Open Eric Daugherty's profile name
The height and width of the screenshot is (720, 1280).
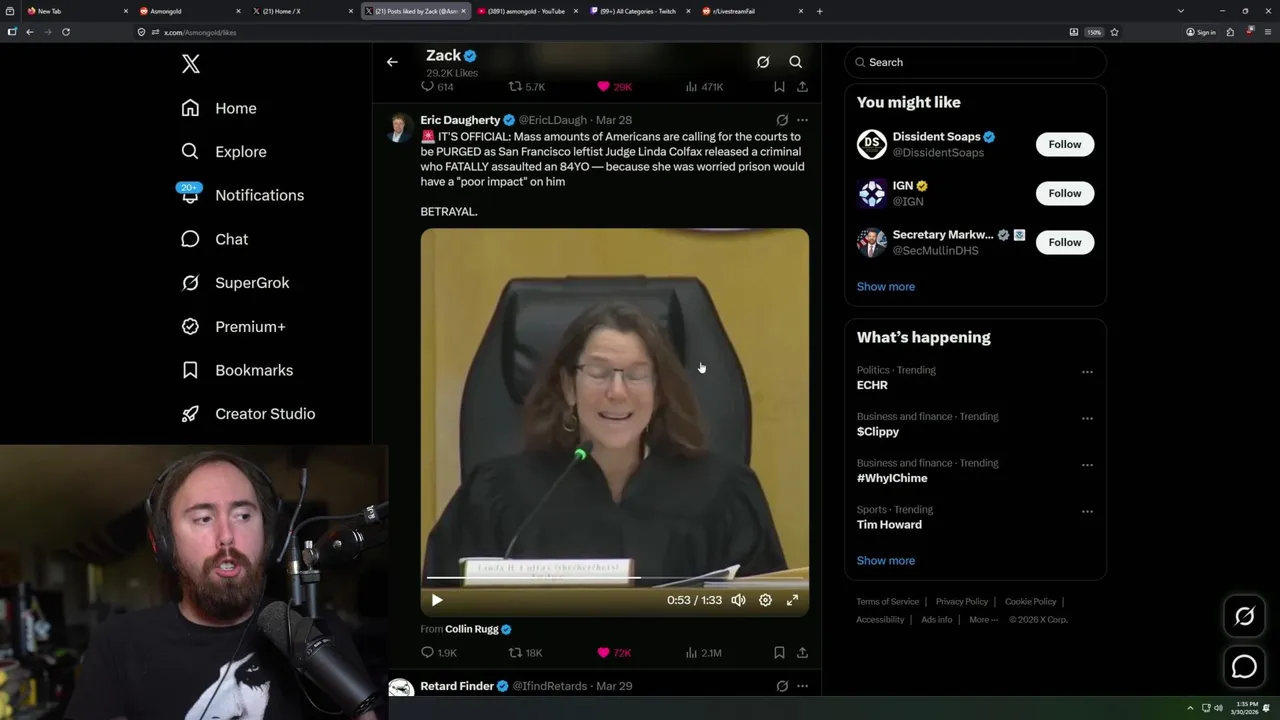(x=460, y=120)
